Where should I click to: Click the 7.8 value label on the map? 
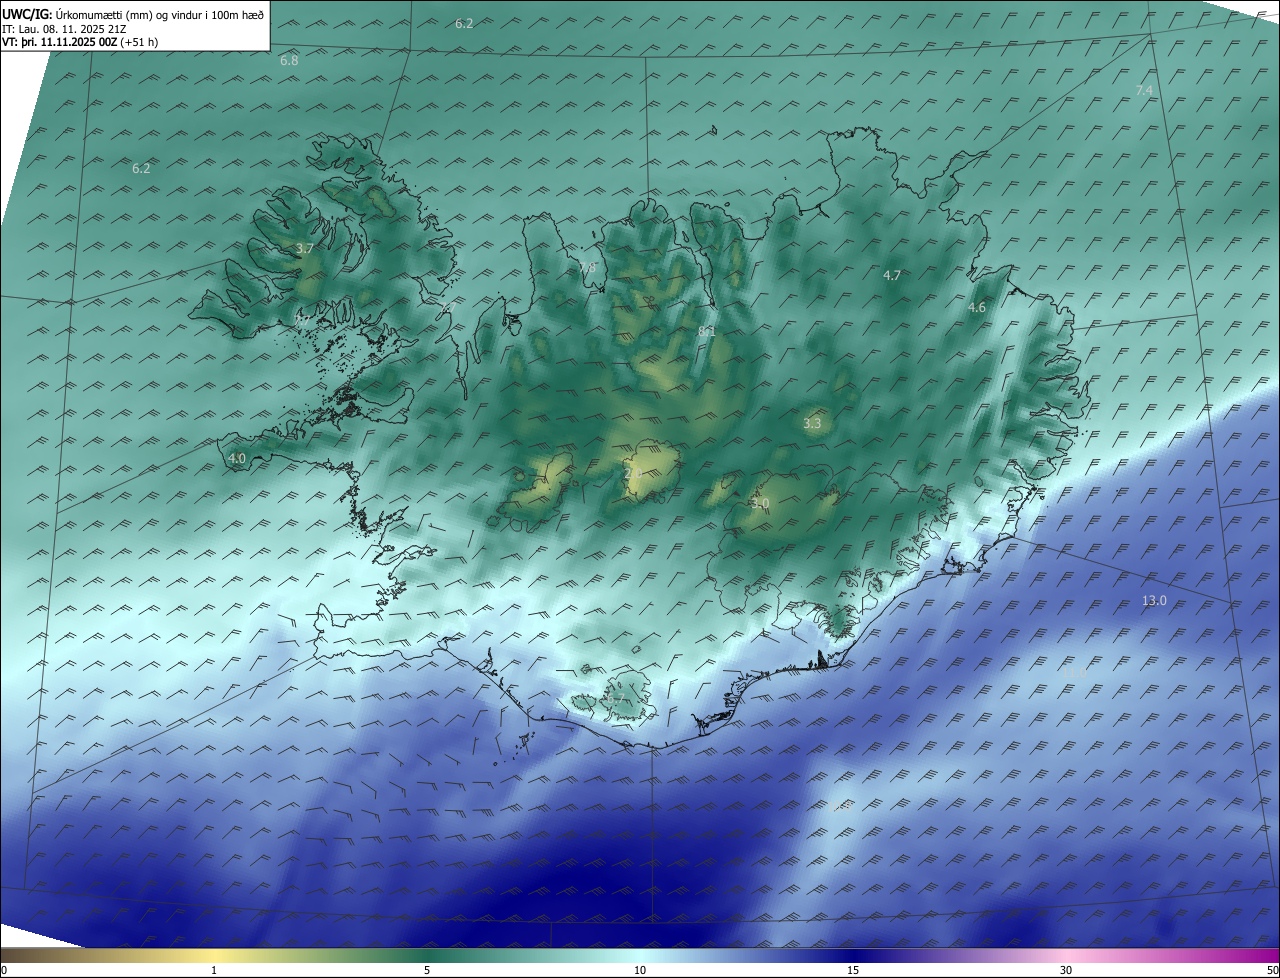tap(587, 267)
